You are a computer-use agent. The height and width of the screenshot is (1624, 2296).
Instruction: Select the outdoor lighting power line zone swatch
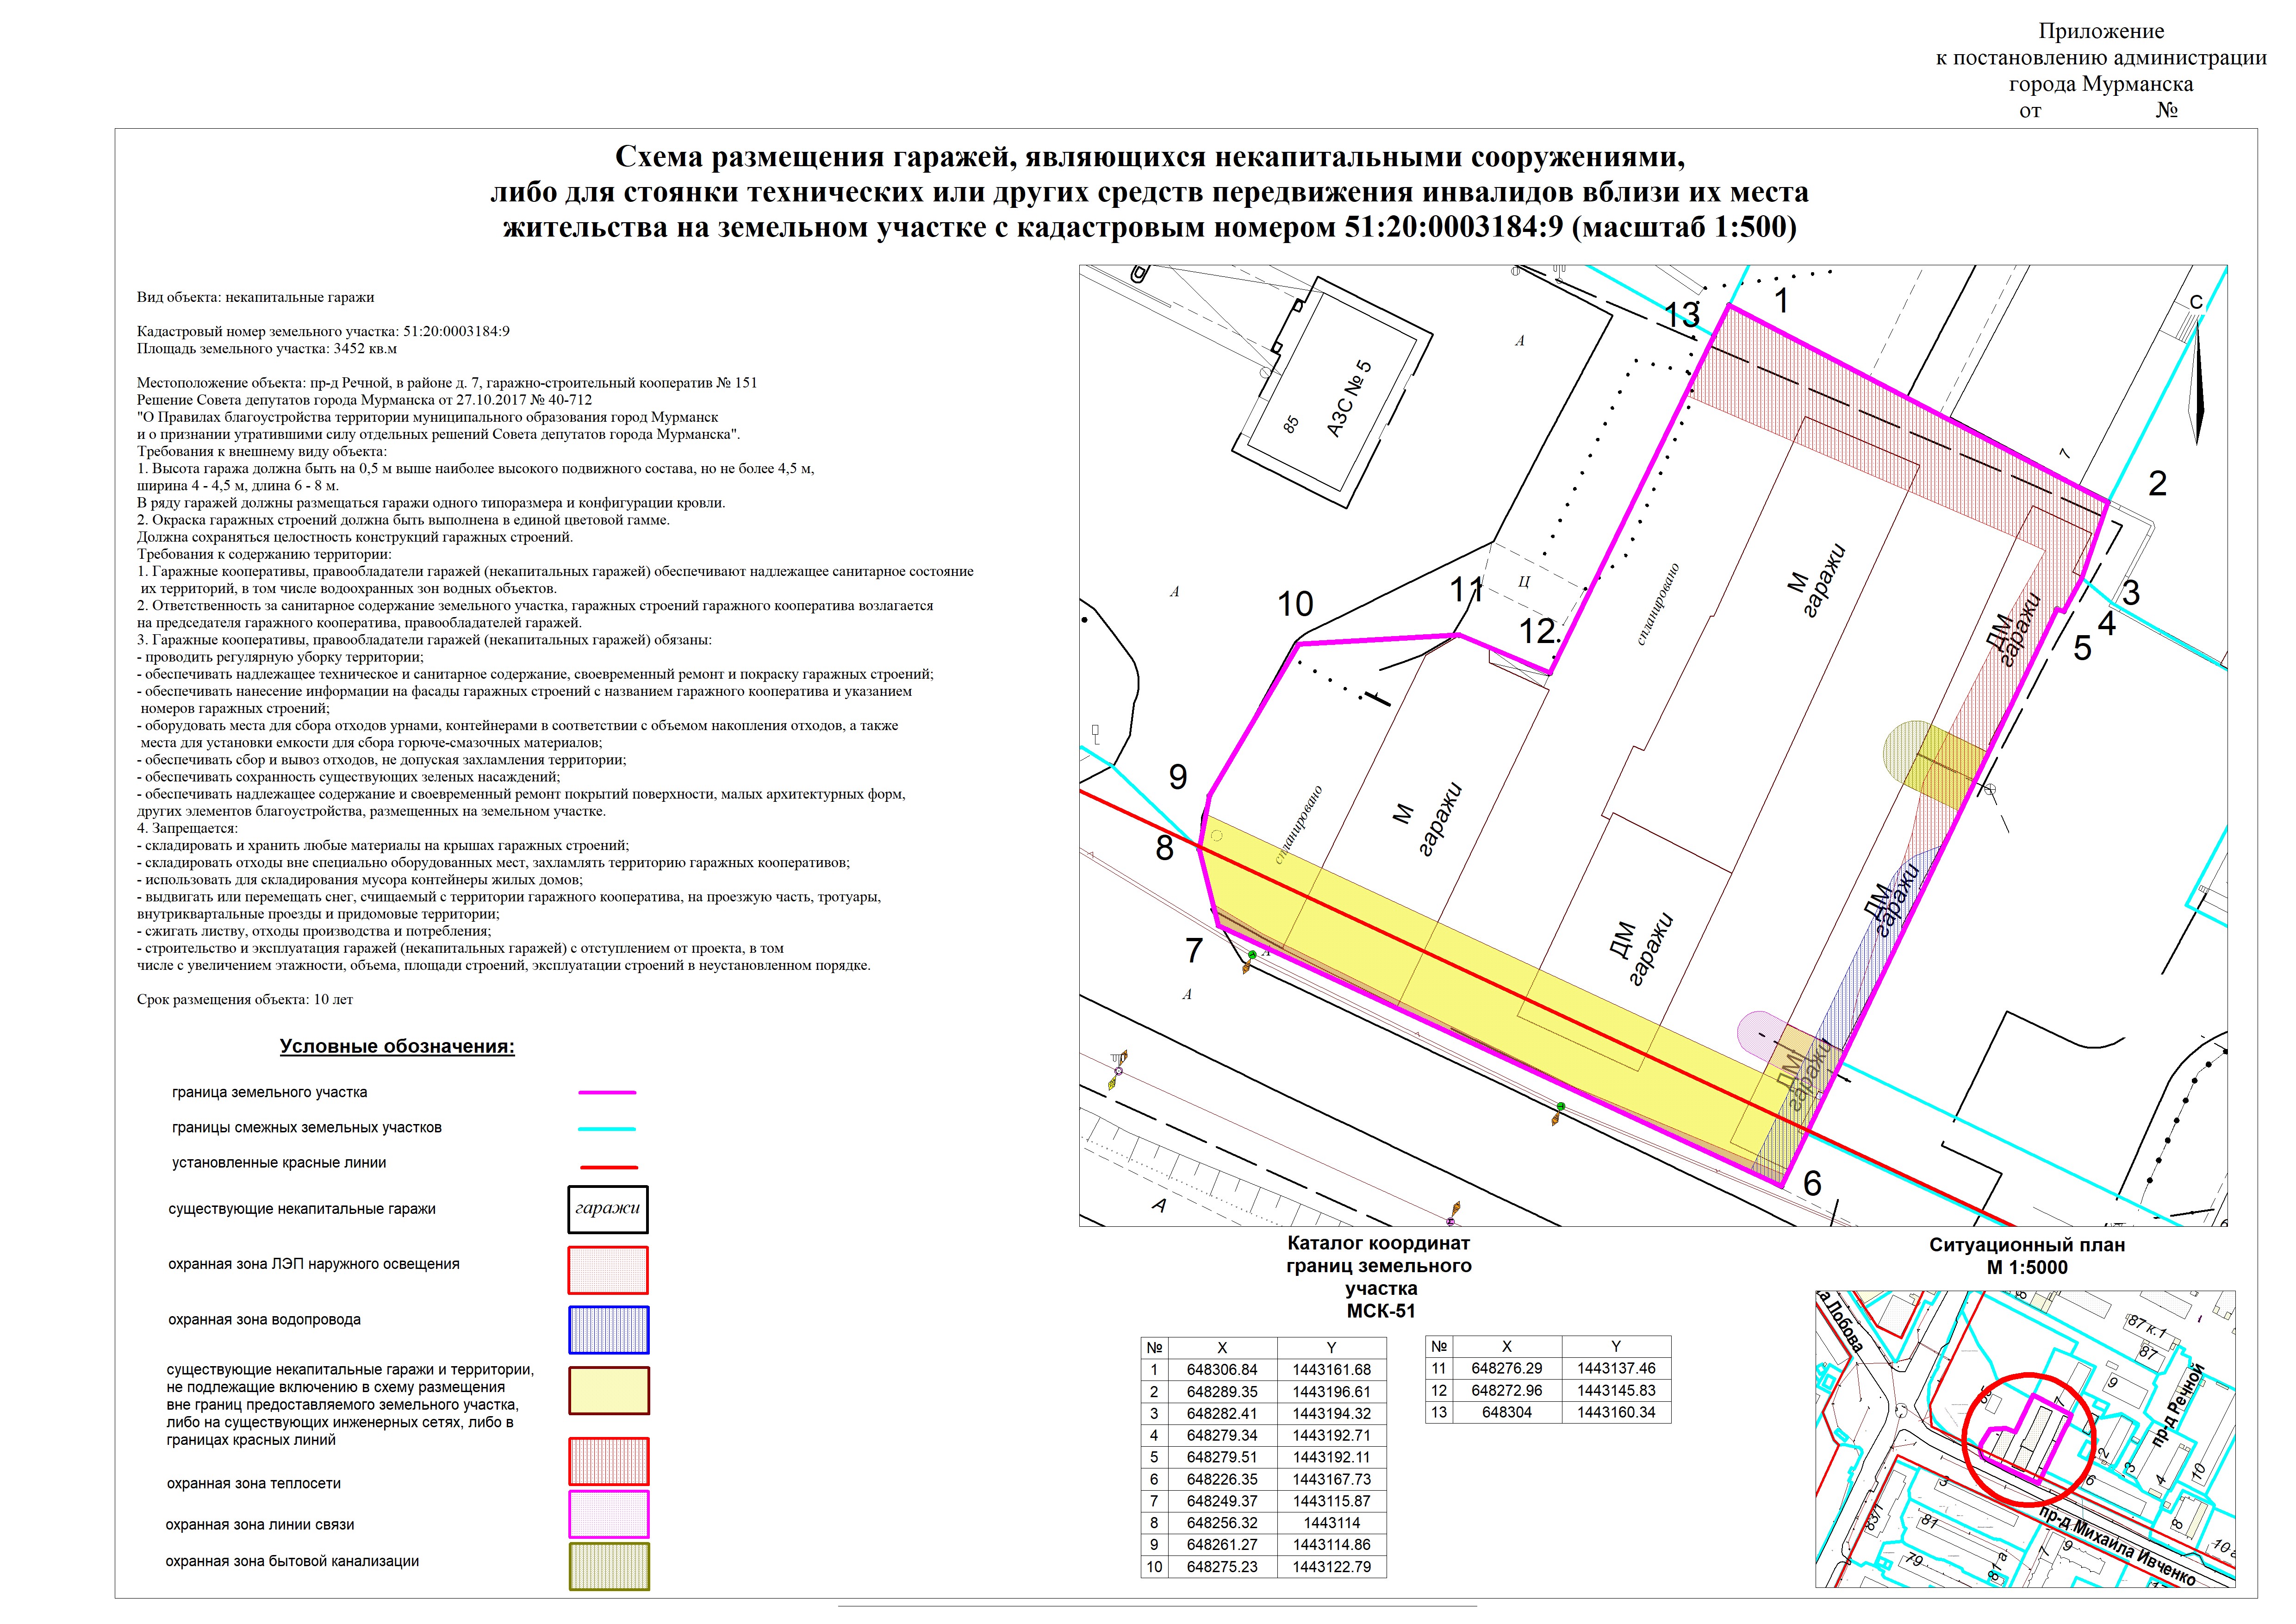[x=608, y=1269]
